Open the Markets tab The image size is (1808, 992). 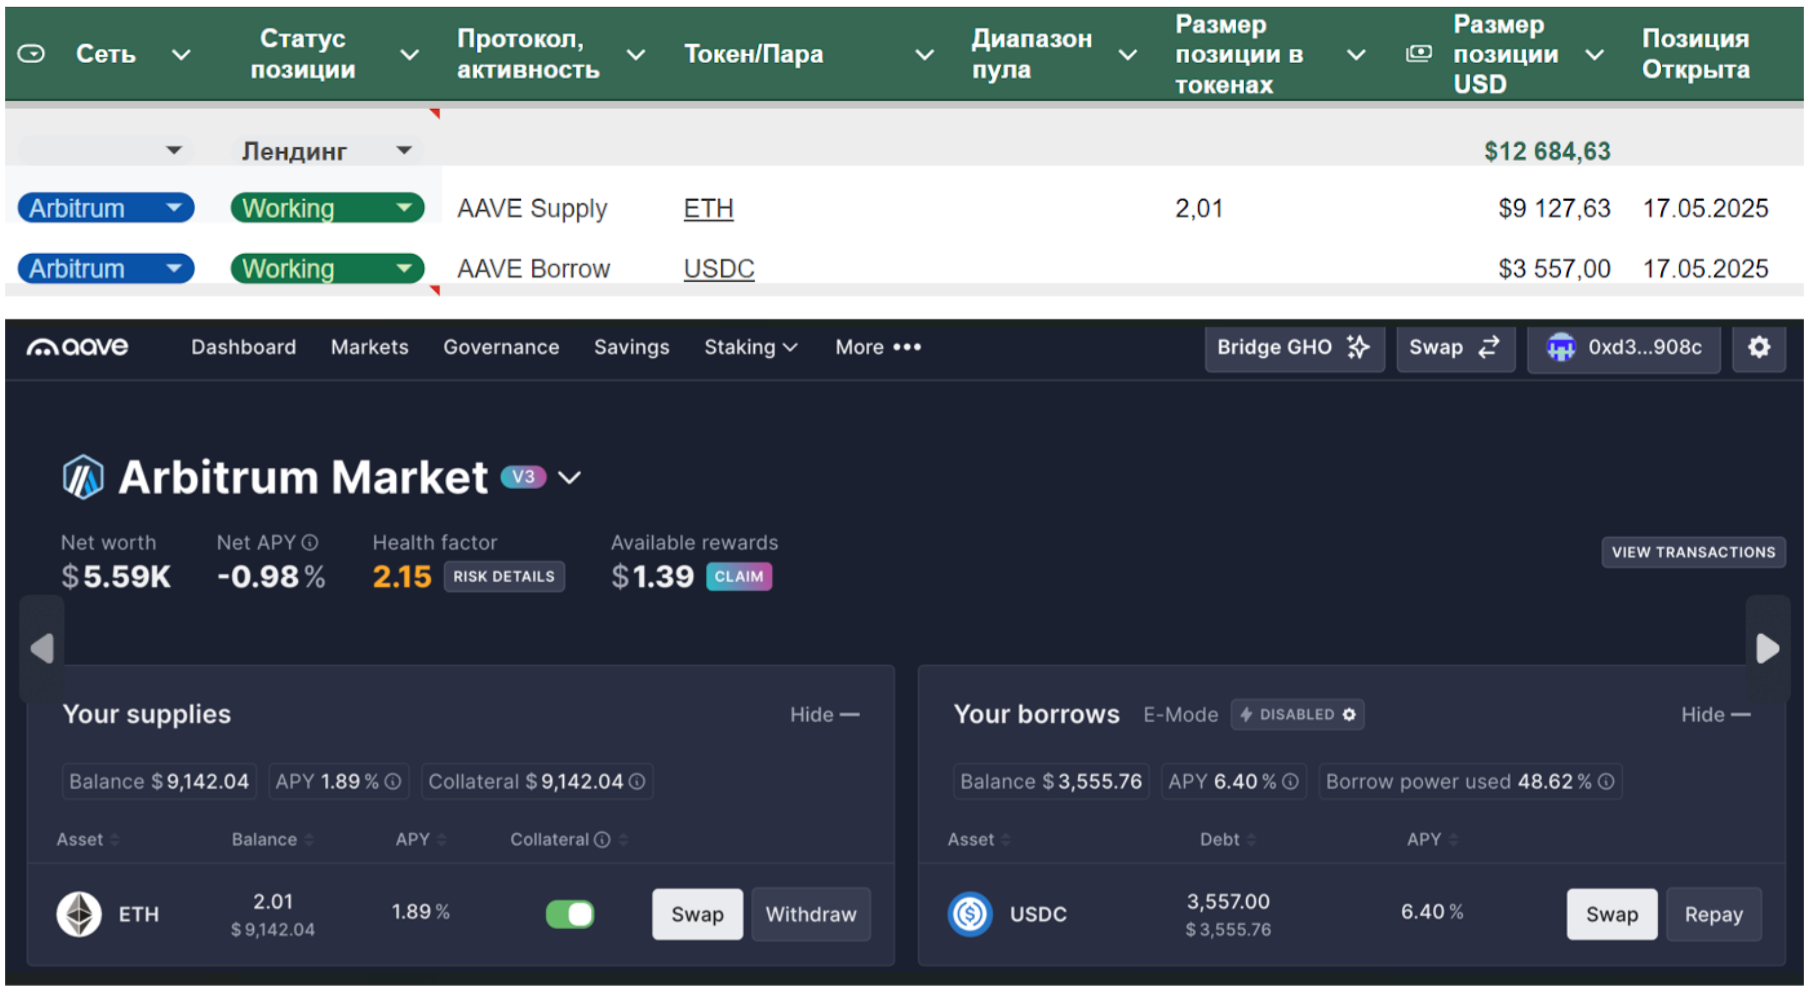click(x=369, y=347)
